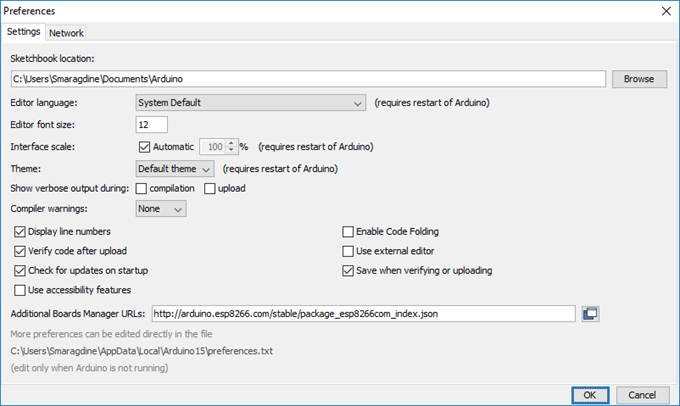
Task: Switch to the Network tab
Action: (66, 33)
